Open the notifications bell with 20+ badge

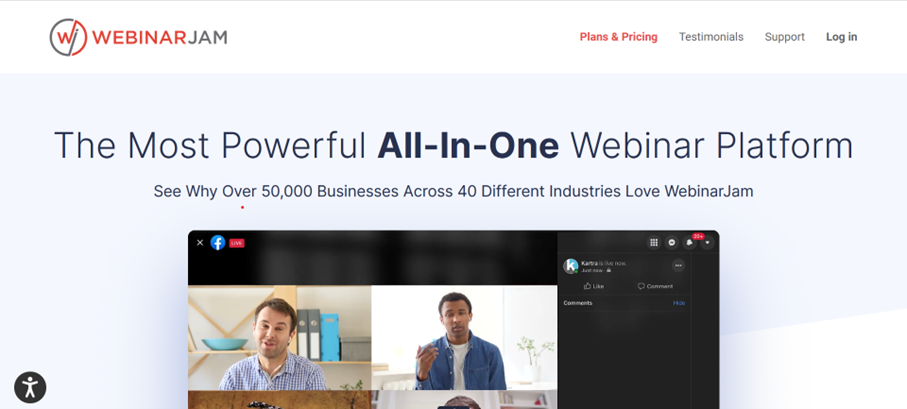click(690, 242)
